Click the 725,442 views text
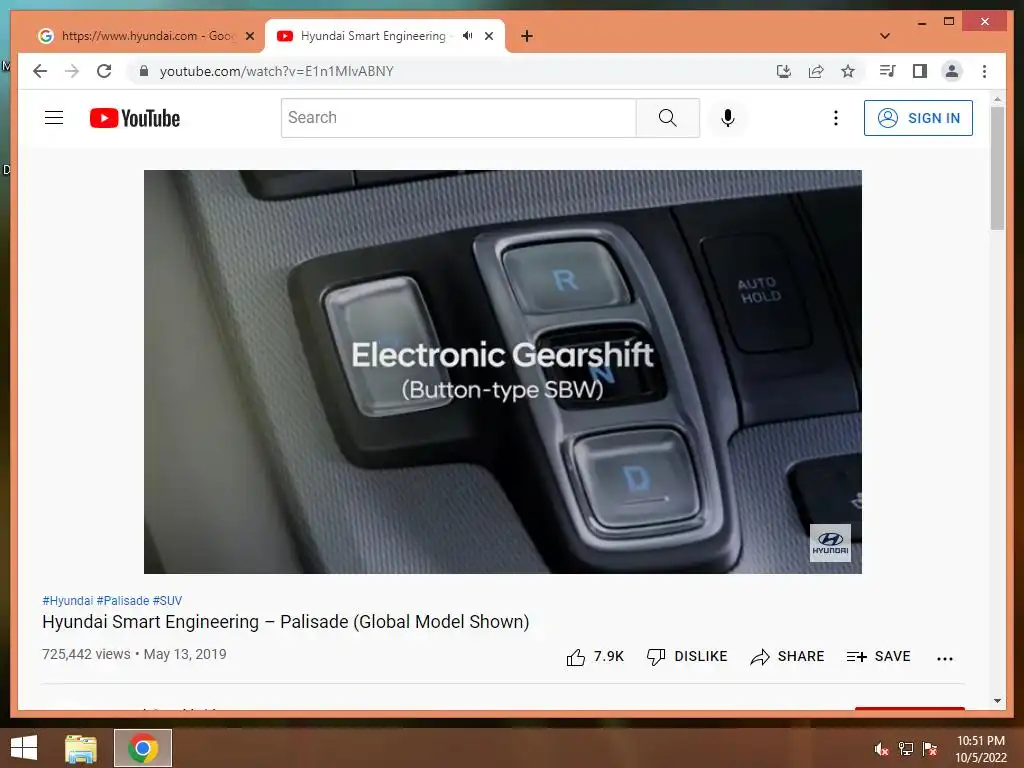The image size is (1024, 768). [86, 654]
